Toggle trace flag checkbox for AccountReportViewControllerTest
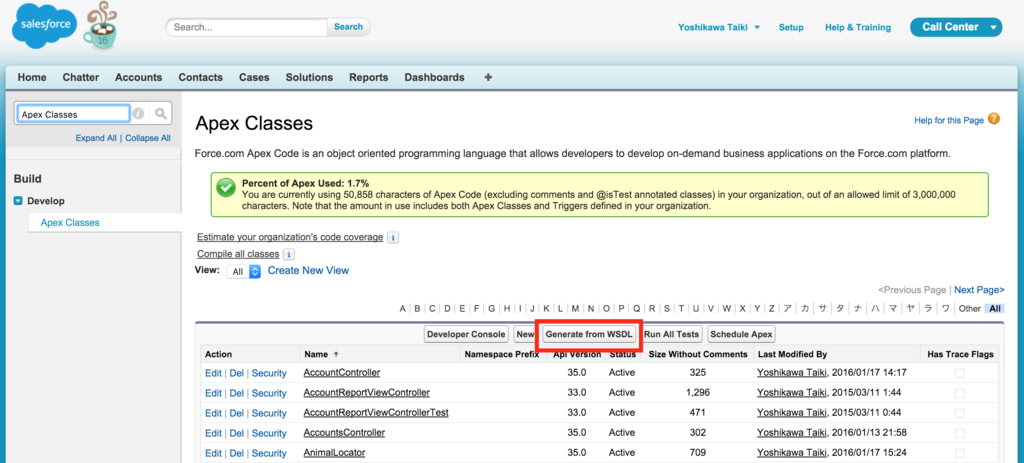The height and width of the screenshot is (463, 1024). [x=959, y=413]
